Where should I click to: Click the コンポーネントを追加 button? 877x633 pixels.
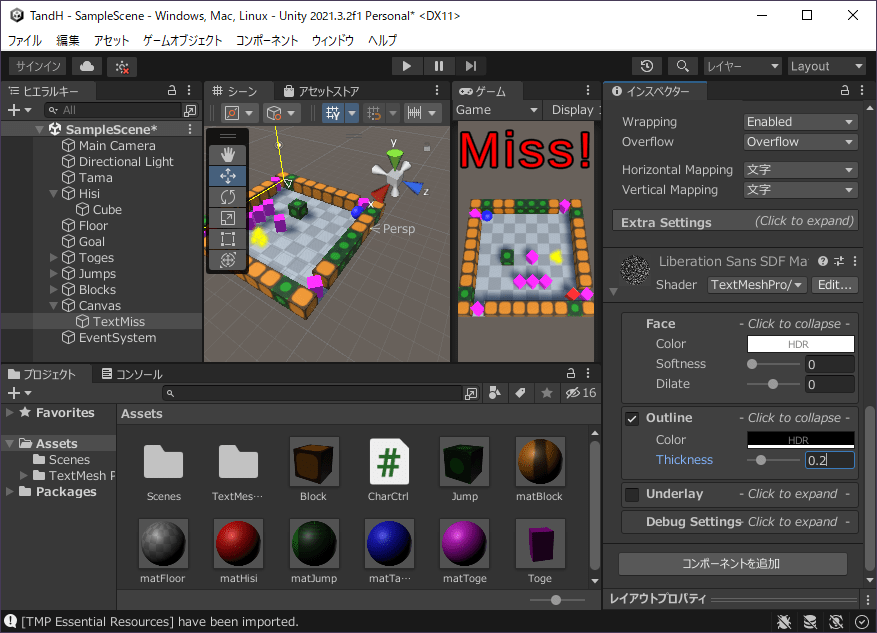click(732, 564)
